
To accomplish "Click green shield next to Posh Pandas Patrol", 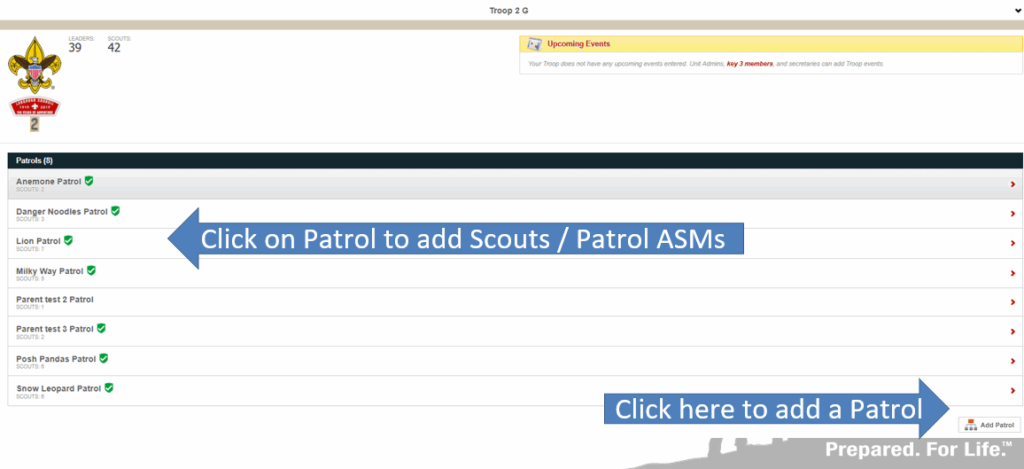I will tap(104, 358).
